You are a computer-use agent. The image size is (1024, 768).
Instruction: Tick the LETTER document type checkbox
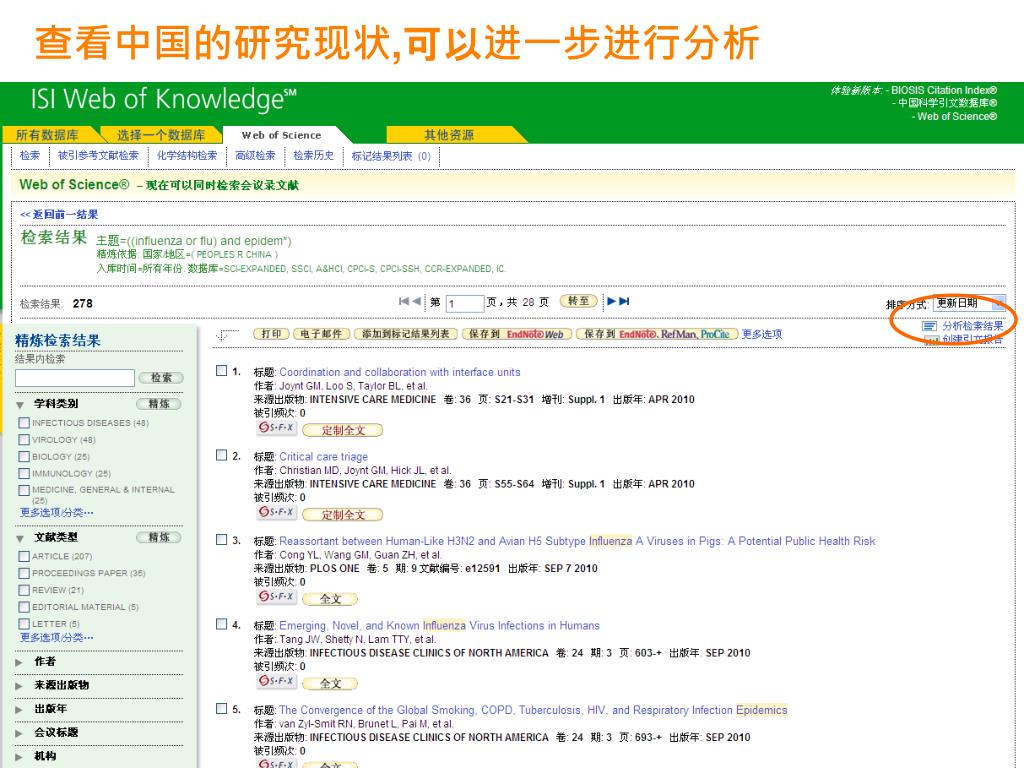coord(24,624)
